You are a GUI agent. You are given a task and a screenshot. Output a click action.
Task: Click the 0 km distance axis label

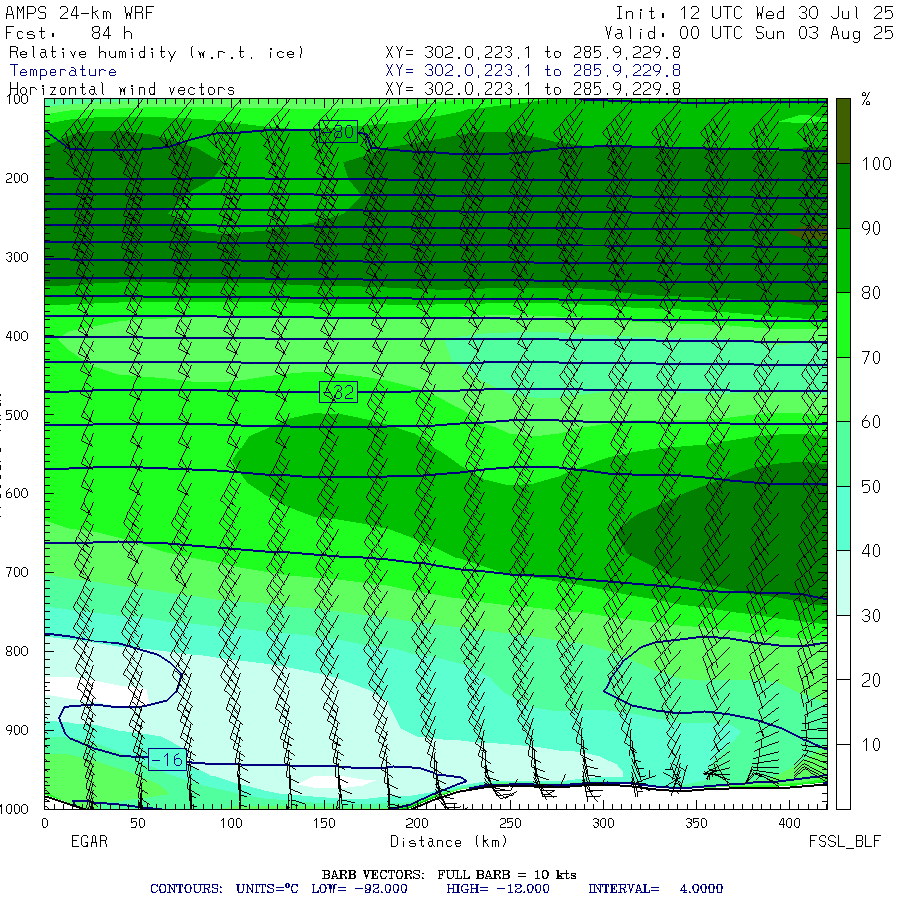click(45, 824)
